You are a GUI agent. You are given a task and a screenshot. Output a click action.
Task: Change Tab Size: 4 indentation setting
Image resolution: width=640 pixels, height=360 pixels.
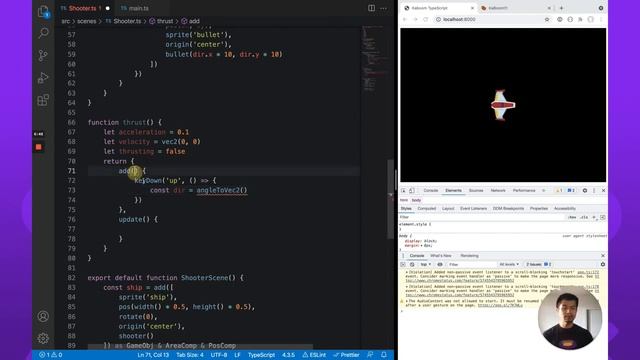190,355
